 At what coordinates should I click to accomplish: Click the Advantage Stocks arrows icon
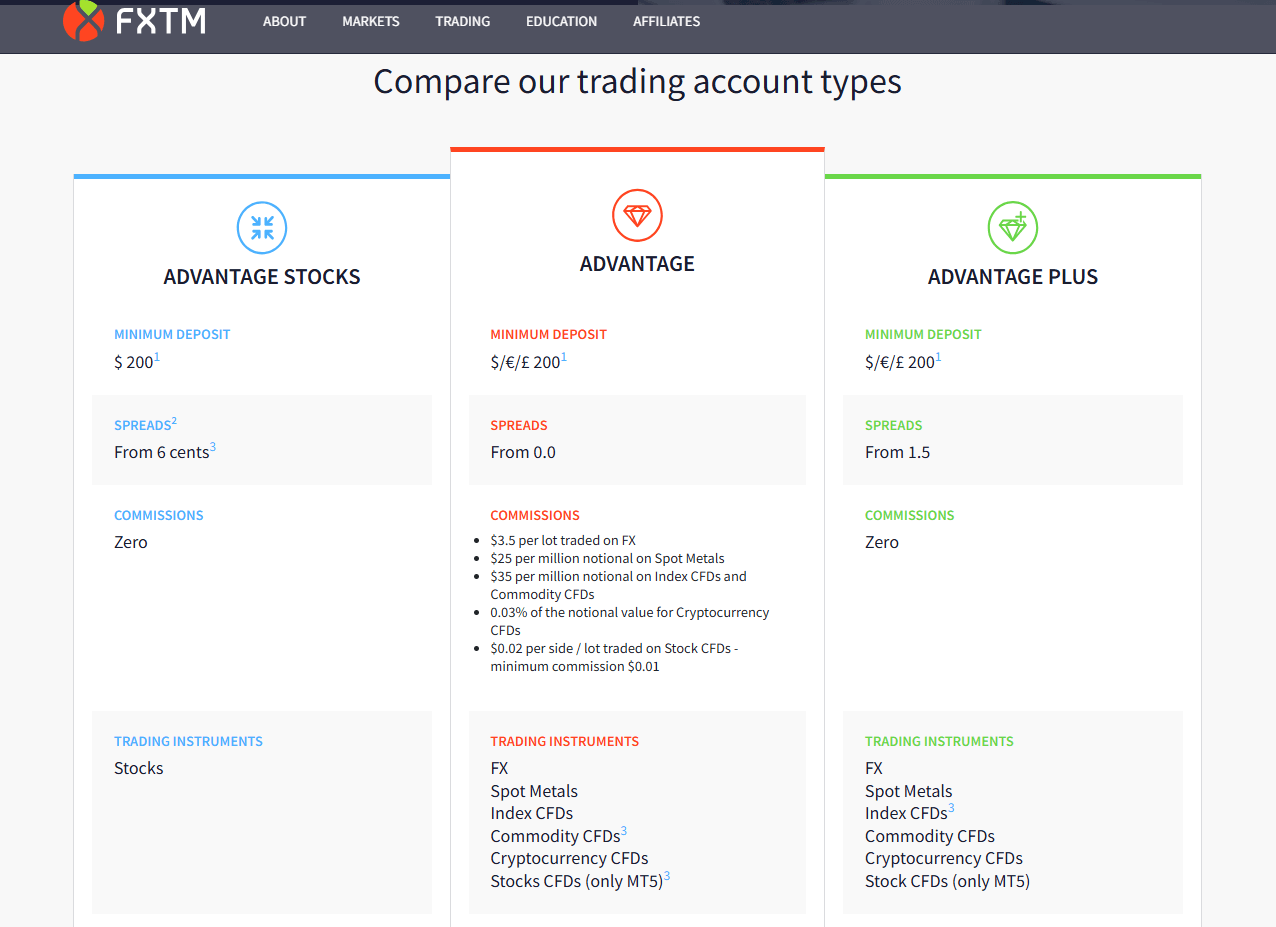pos(262,227)
